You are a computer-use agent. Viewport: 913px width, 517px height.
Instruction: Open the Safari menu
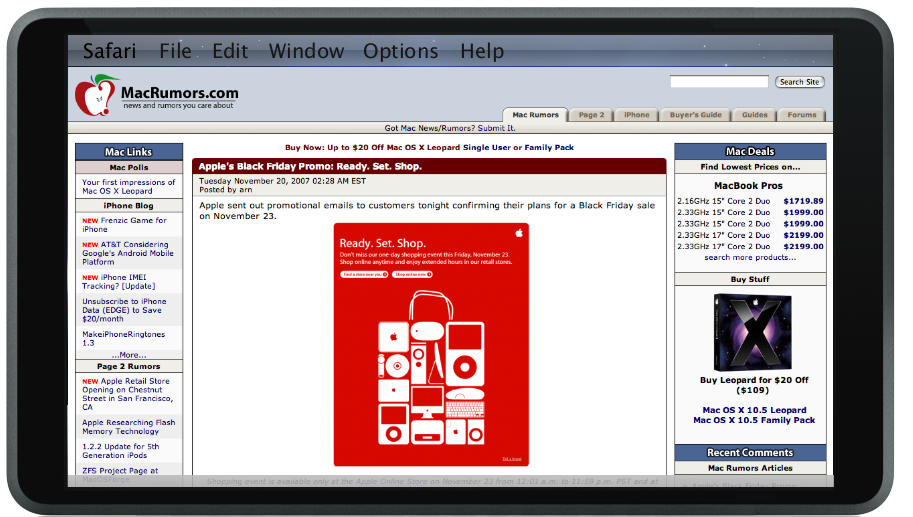tap(109, 51)
